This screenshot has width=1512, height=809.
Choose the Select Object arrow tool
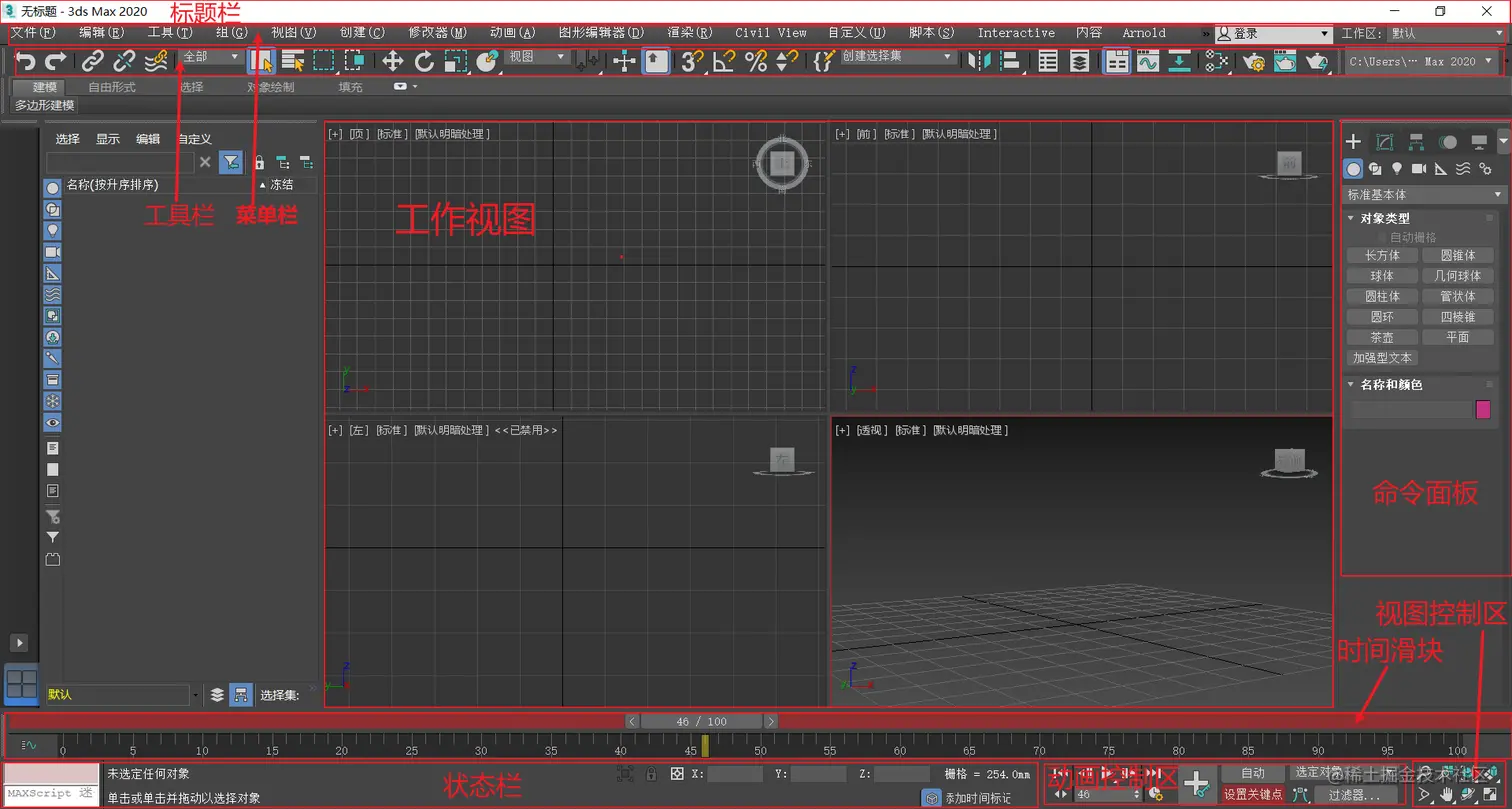coord(261,62)
